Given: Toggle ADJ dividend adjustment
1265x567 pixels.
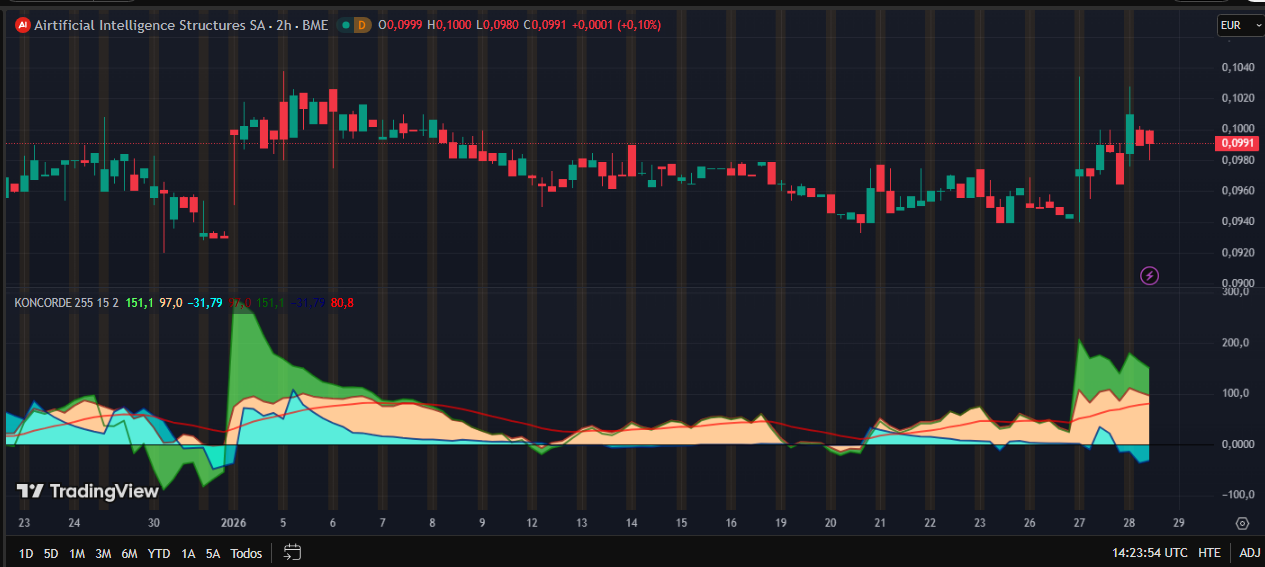Looking at the screenshot, I should [x=1250, y=552].
